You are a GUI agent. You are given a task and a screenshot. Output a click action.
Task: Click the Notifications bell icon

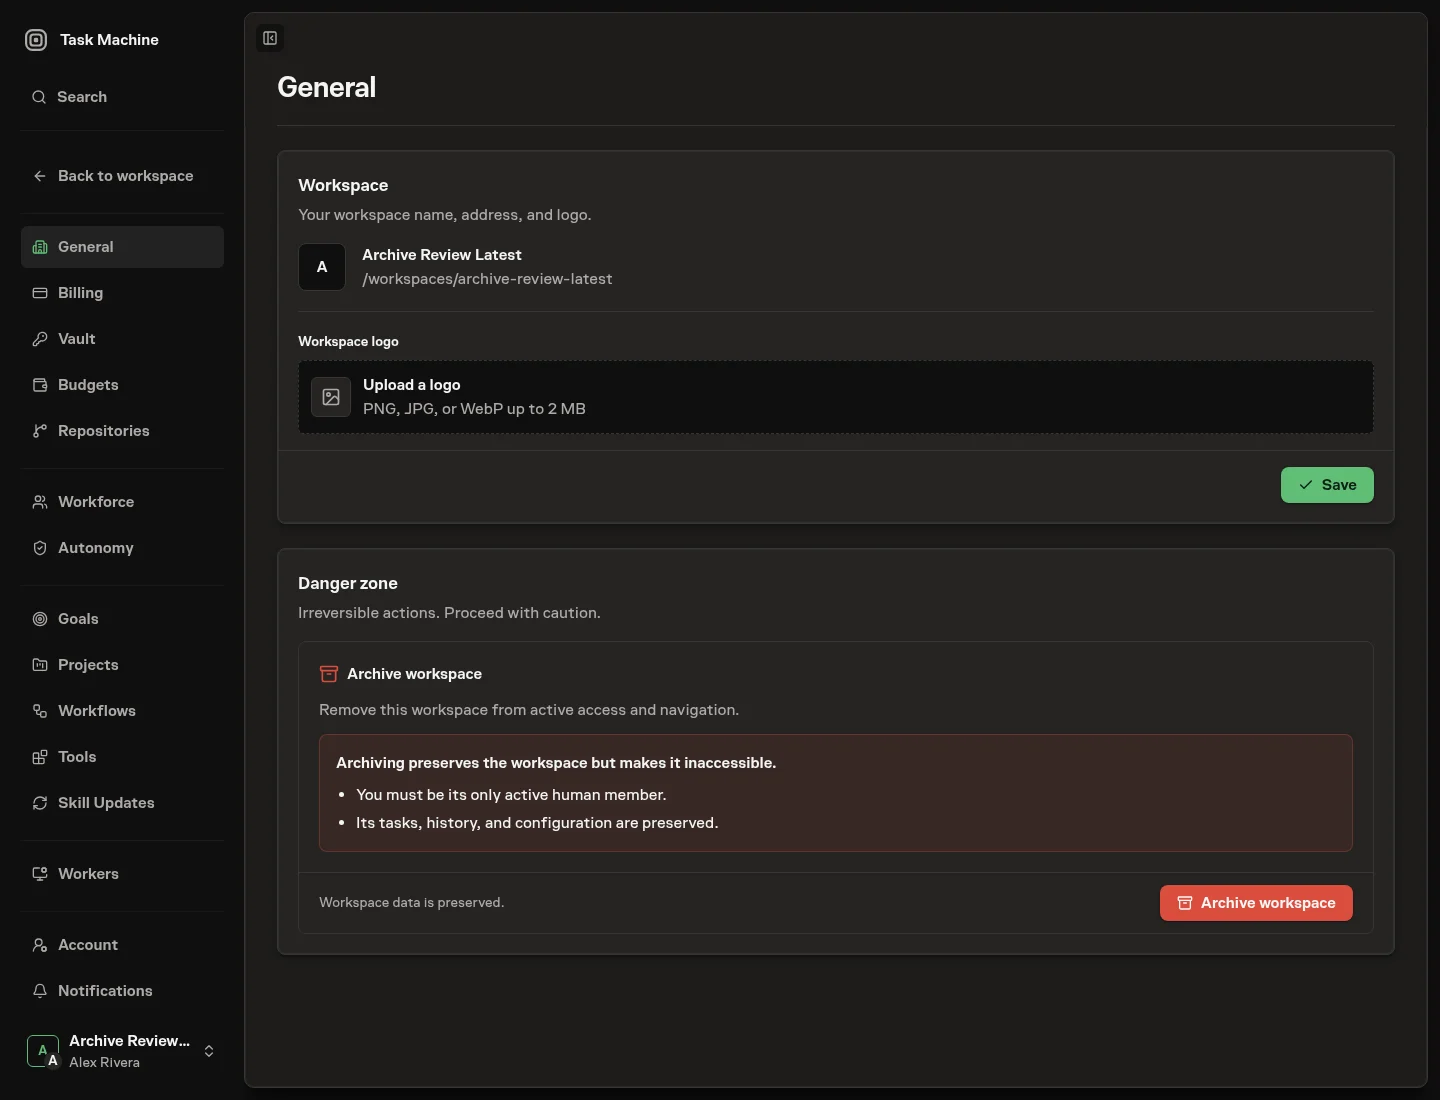coord(40,991)
